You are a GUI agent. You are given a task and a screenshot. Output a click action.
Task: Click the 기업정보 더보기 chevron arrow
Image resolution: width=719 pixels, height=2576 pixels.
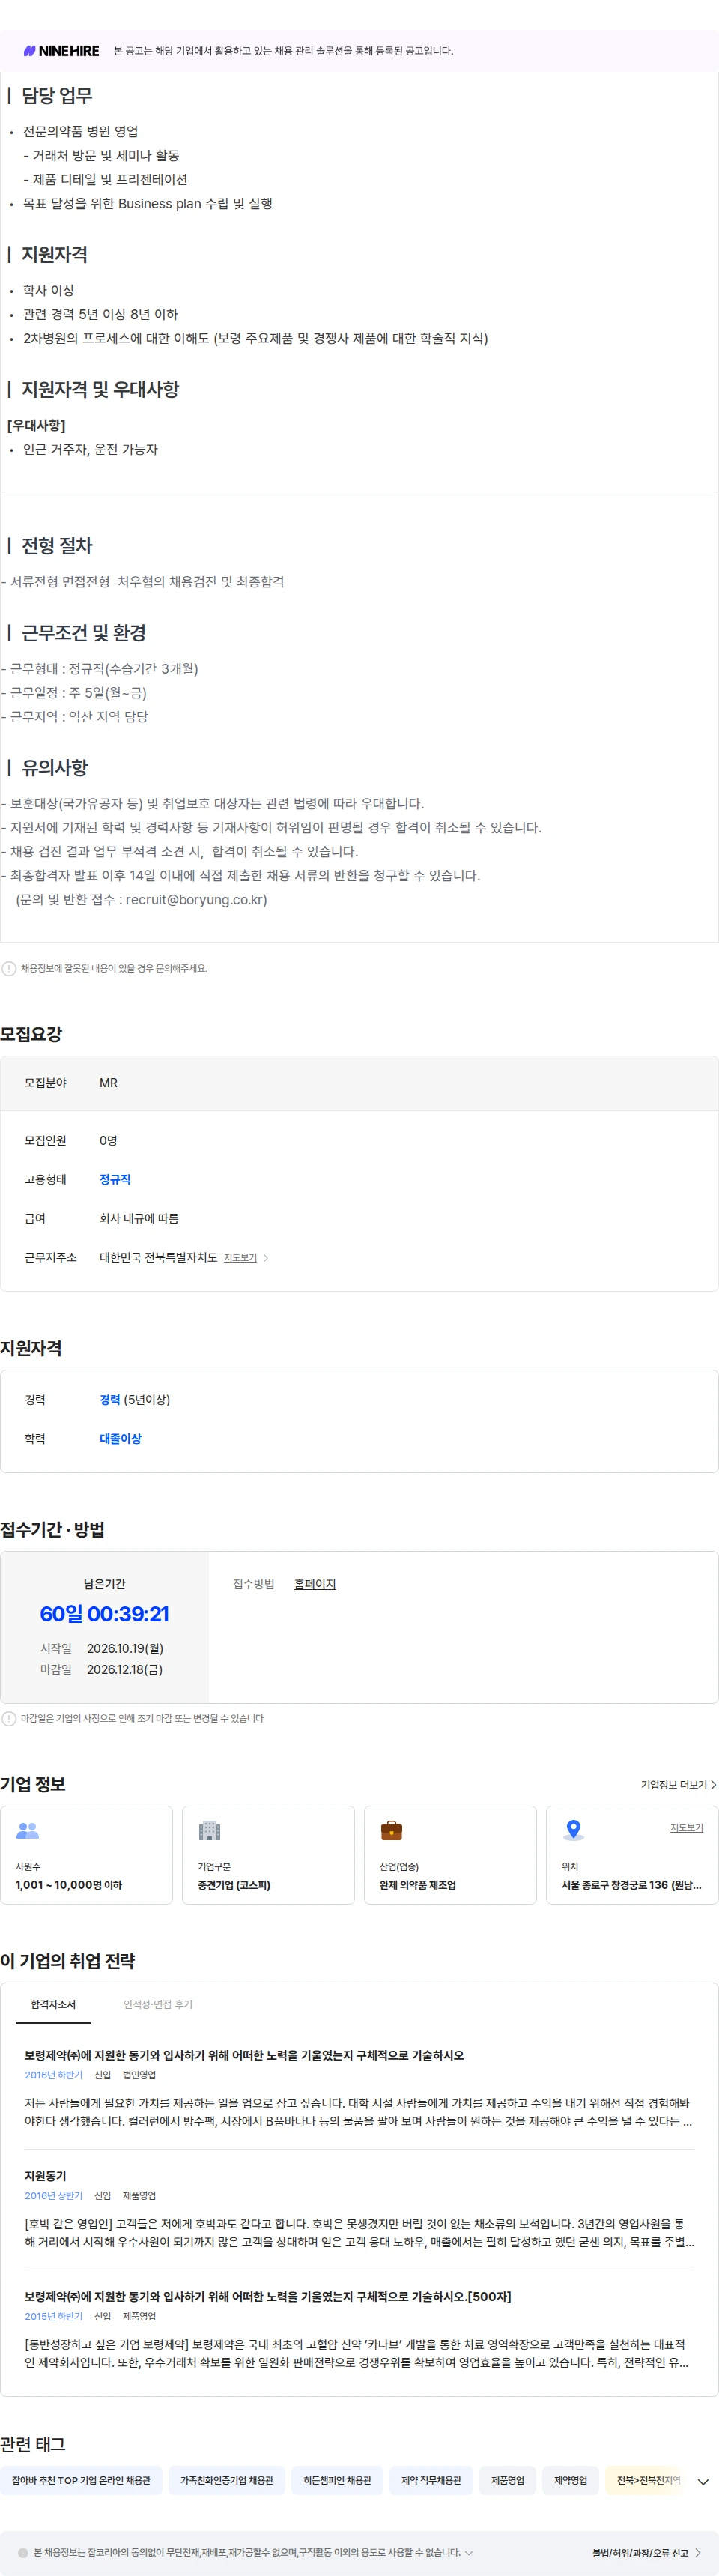(713, 1784)
